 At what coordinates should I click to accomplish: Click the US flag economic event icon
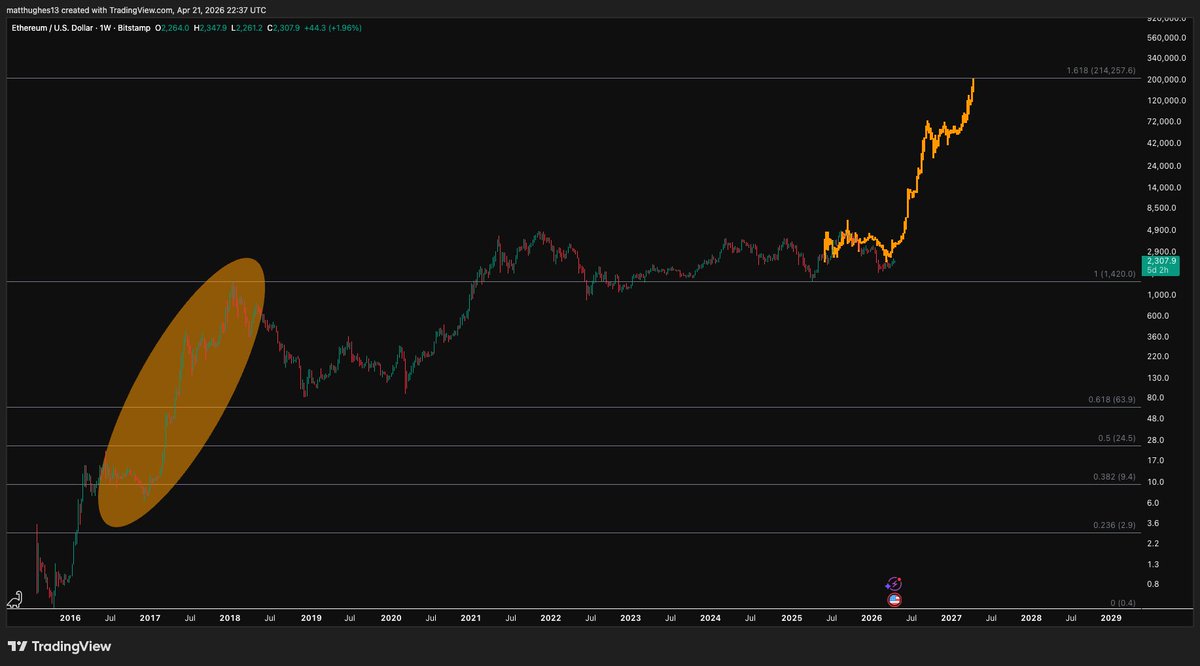coord(894,600)
